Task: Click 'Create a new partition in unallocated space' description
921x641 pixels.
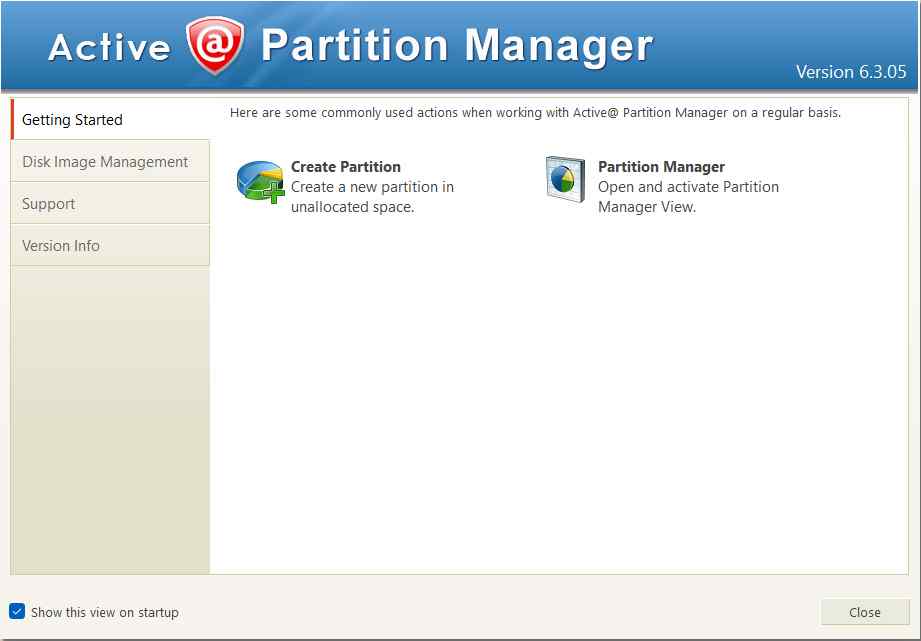Action: (372, 197)
